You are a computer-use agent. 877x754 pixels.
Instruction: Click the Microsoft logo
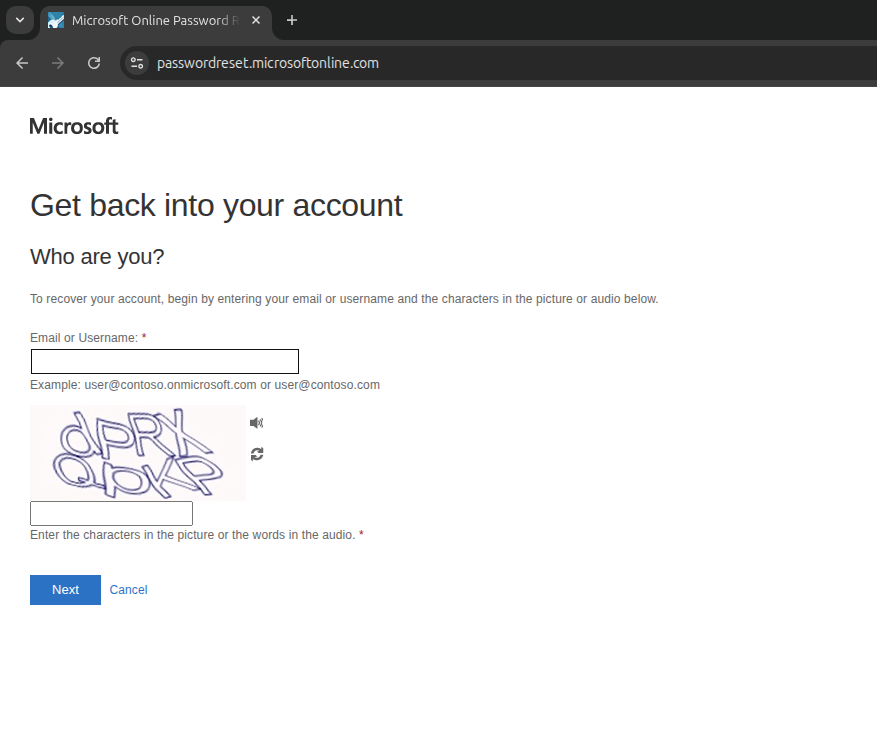click(74, 126)
